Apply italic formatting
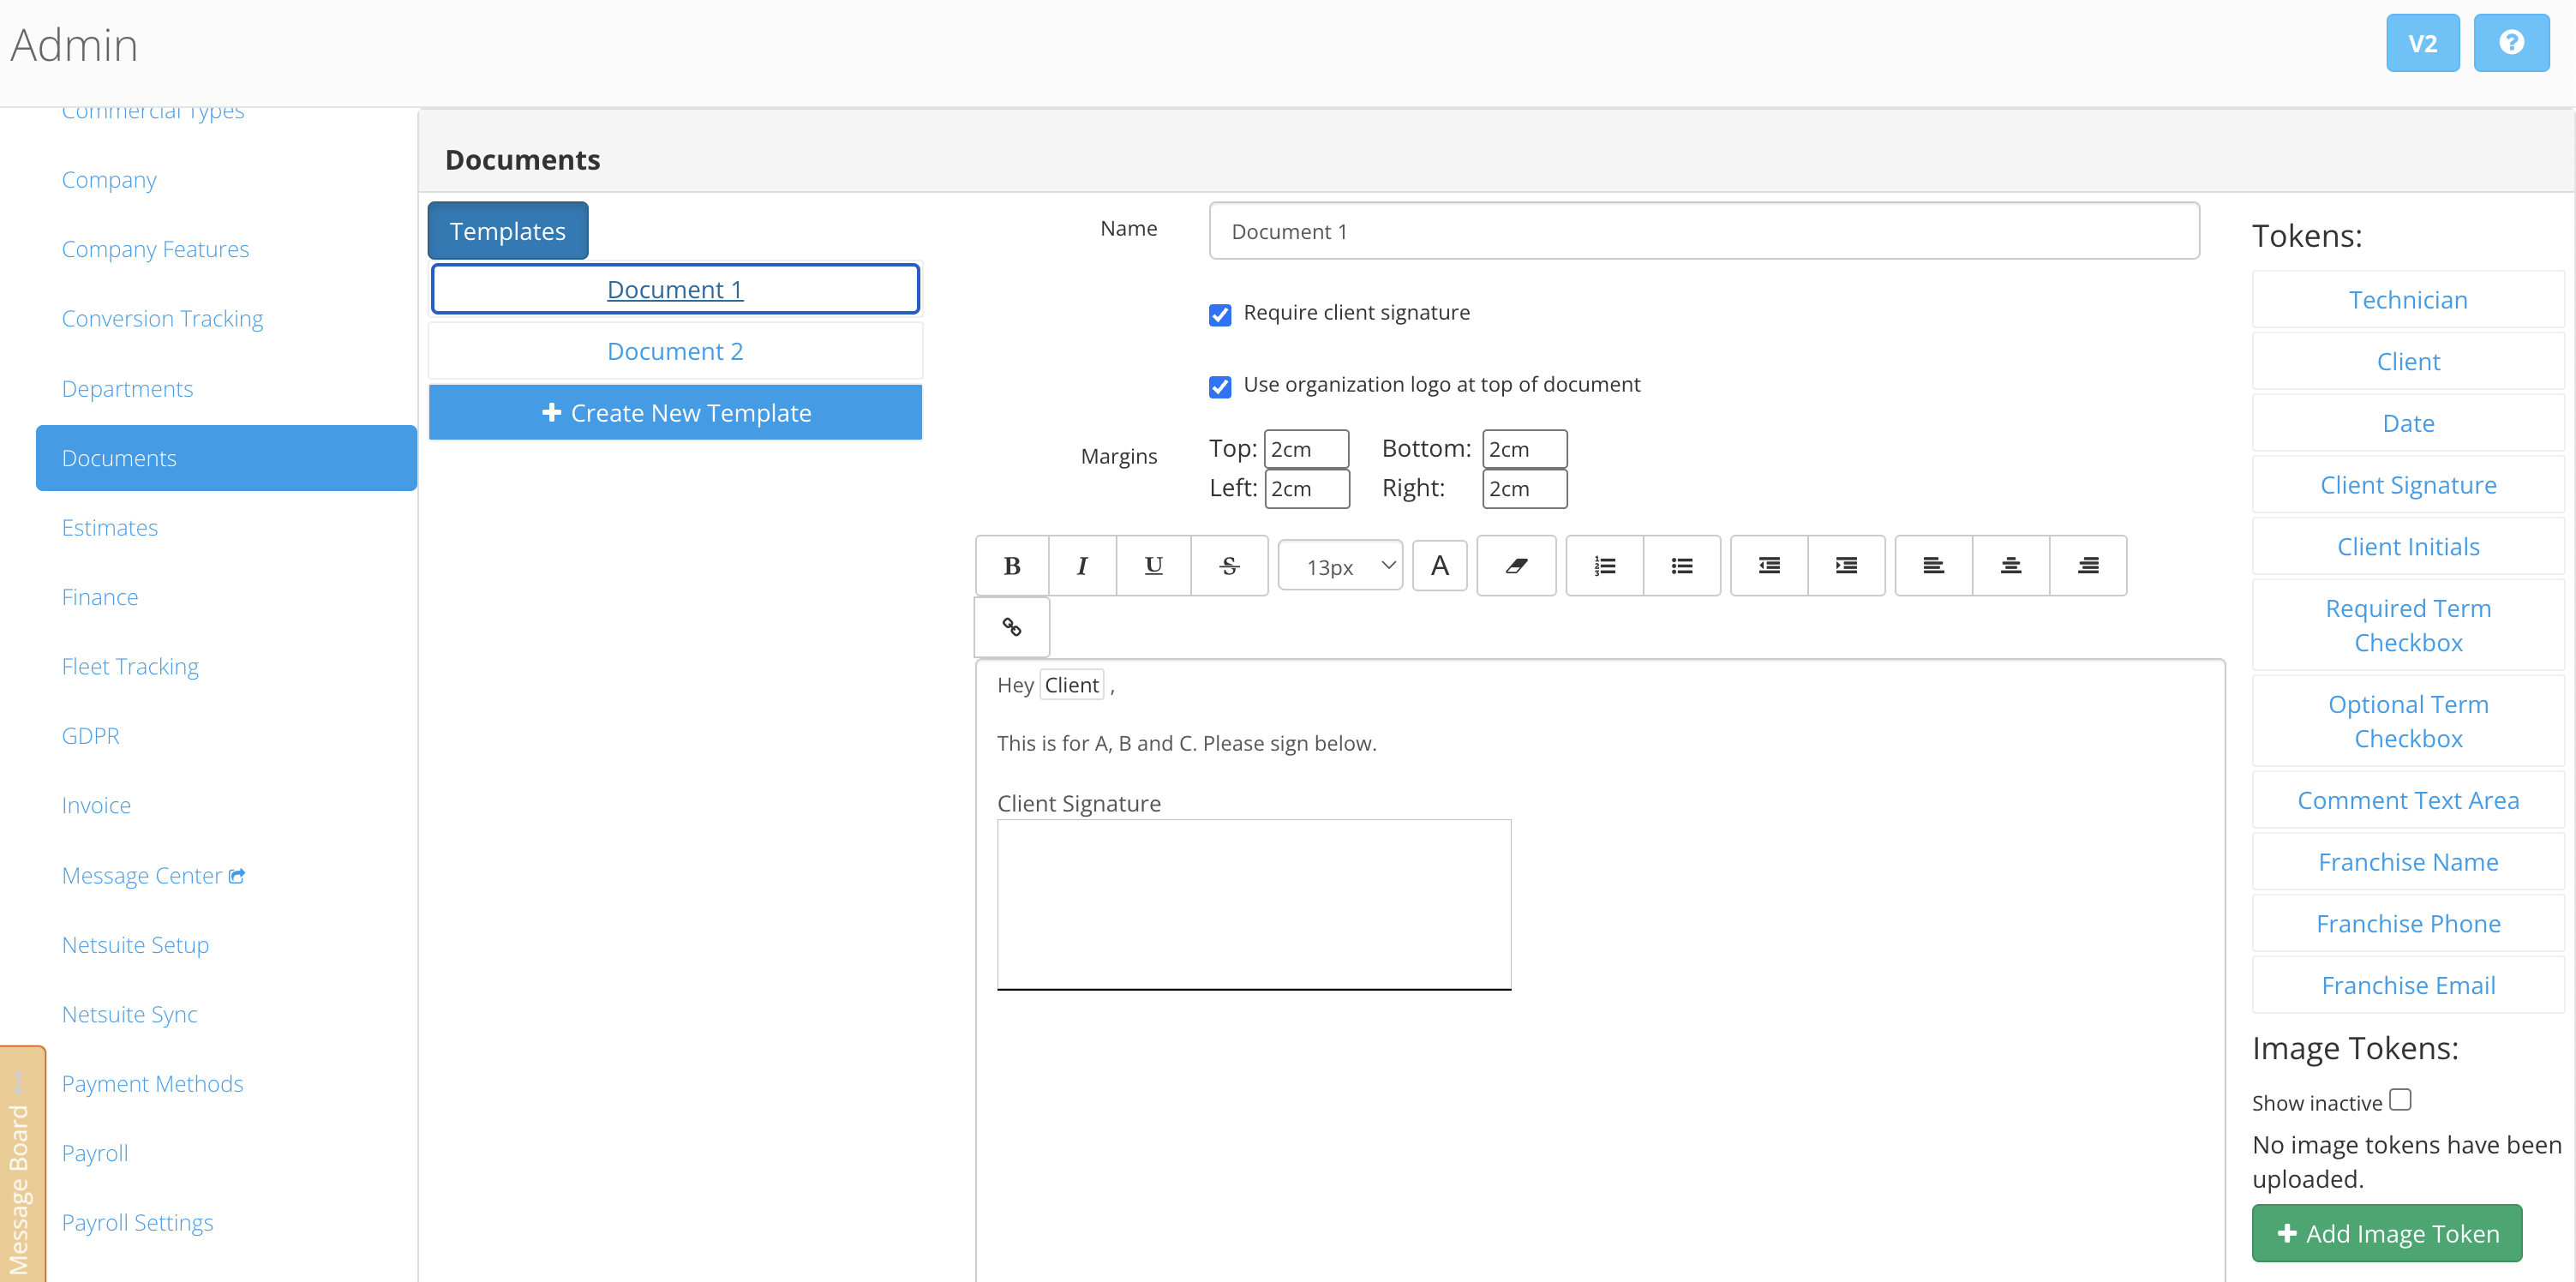 pyautogui.click(x=1082, y=566)
